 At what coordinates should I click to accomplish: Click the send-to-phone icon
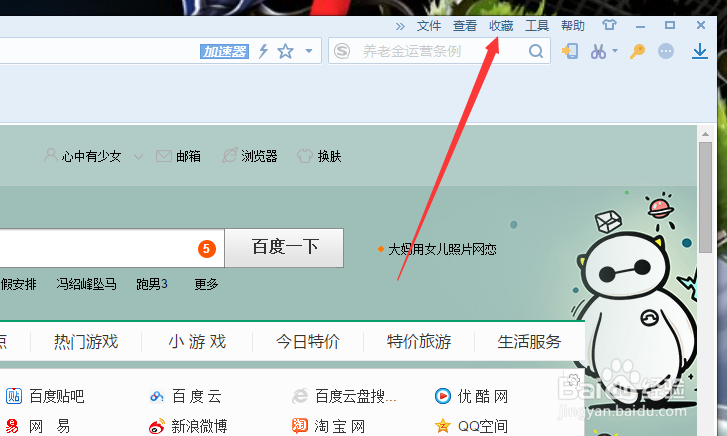point(570,51)
